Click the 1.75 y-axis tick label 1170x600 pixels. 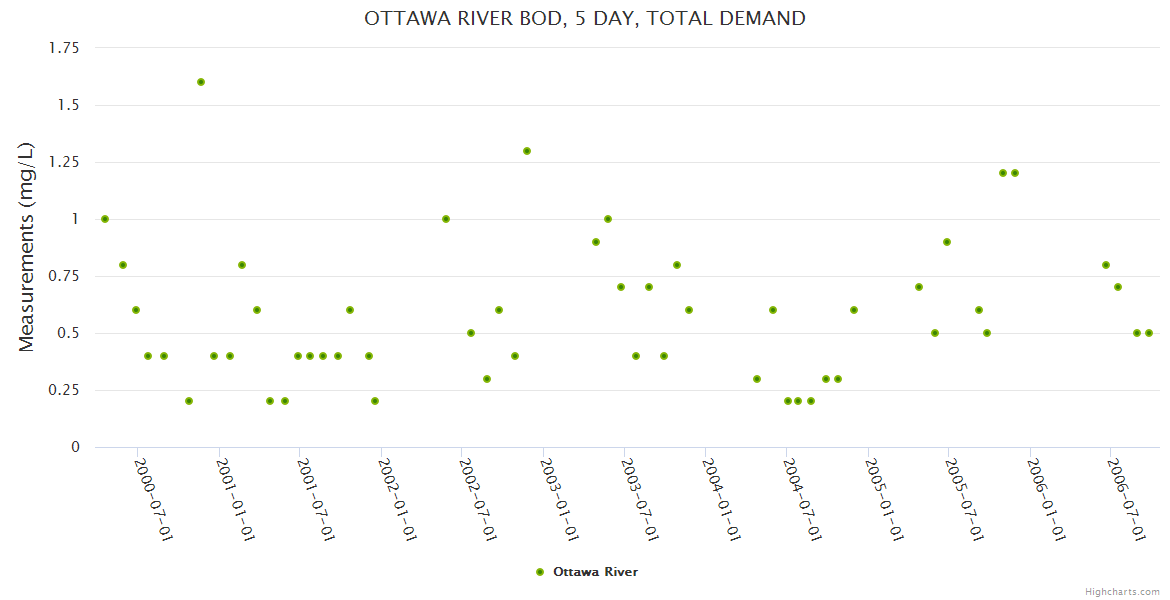click(x=63, y=47)
